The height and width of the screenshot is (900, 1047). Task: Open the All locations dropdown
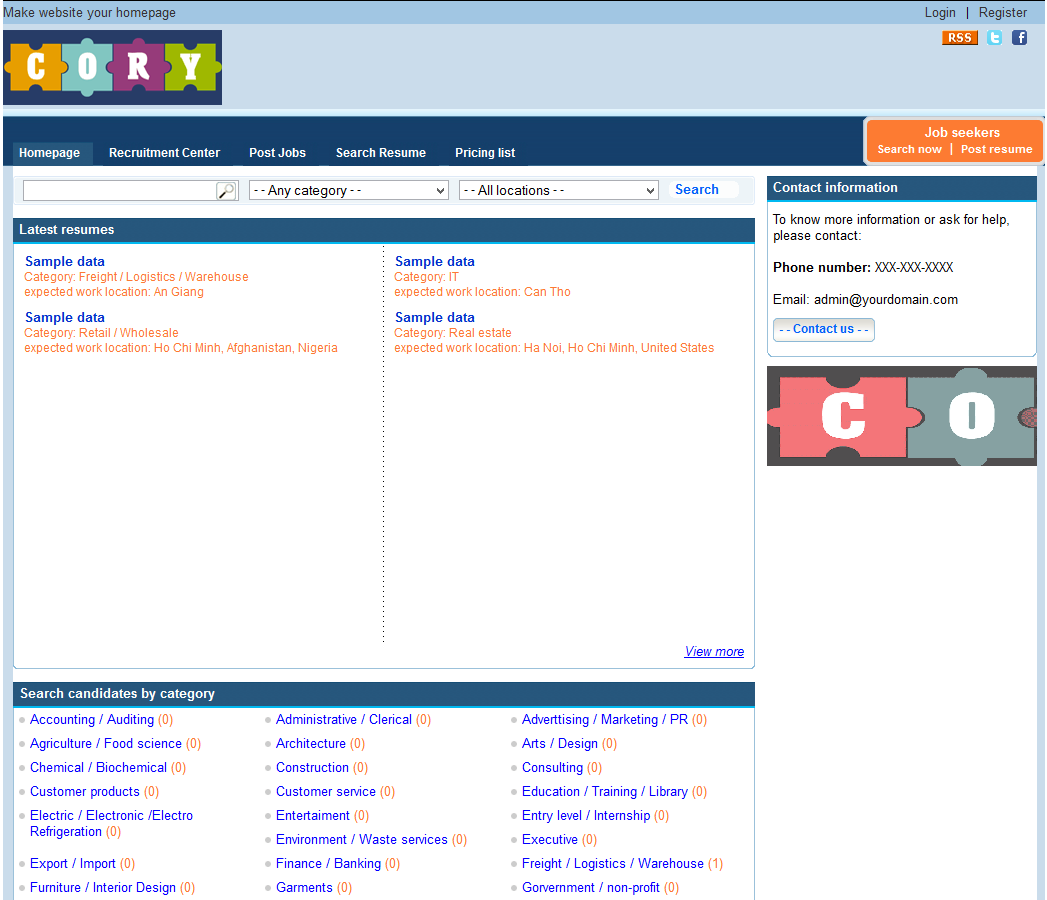(558, 190)
